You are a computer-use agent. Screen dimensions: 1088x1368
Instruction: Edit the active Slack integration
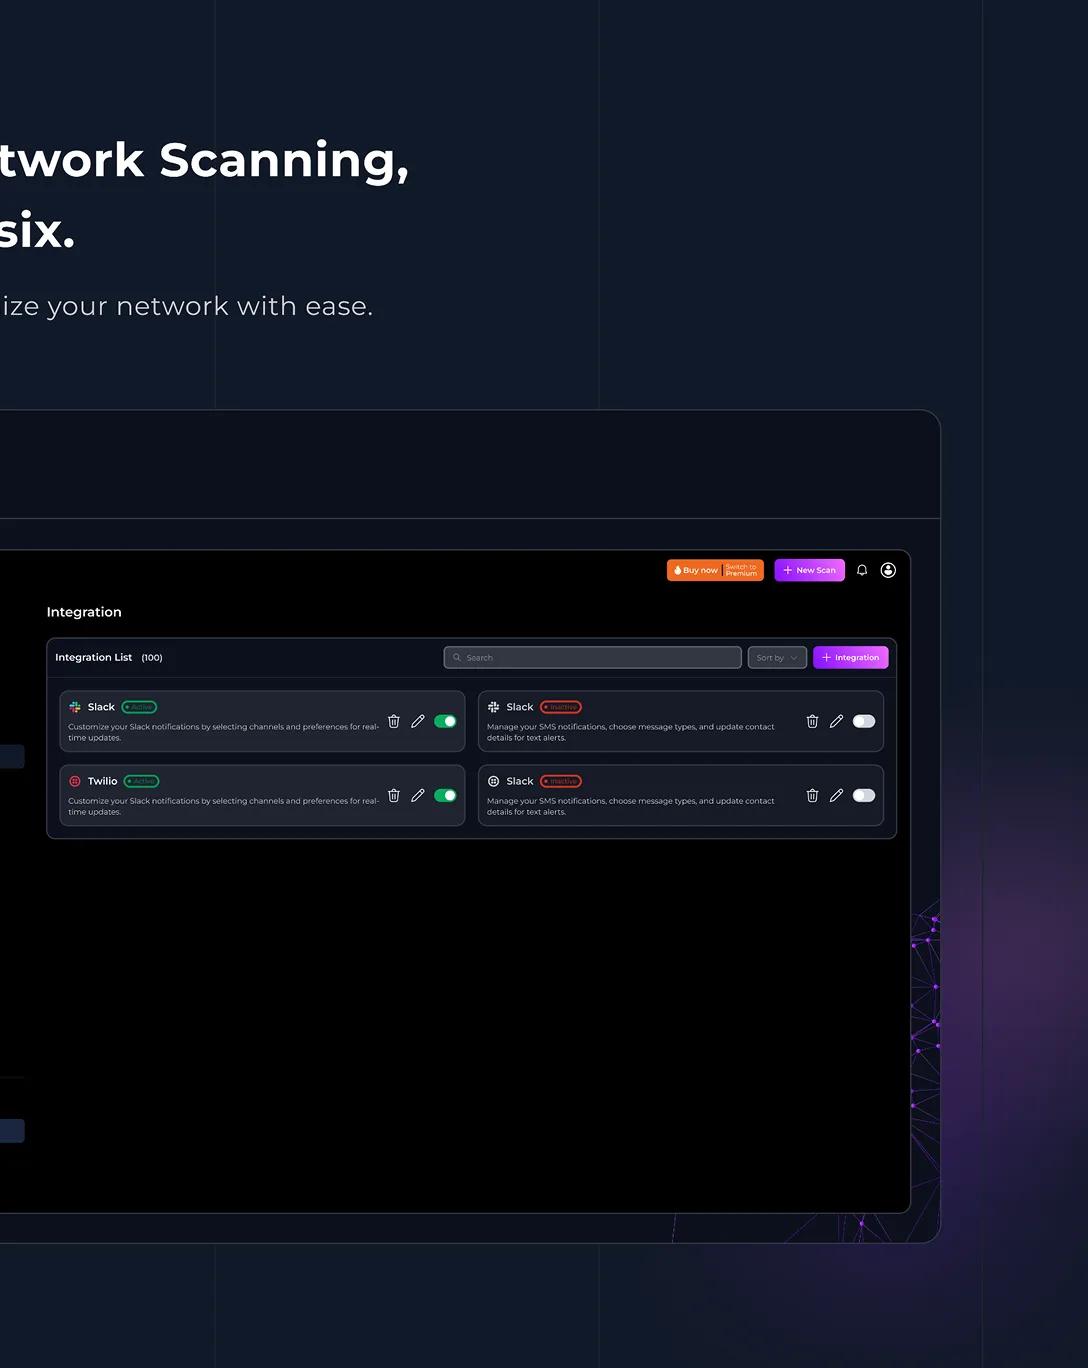click(x=418, y=721)
